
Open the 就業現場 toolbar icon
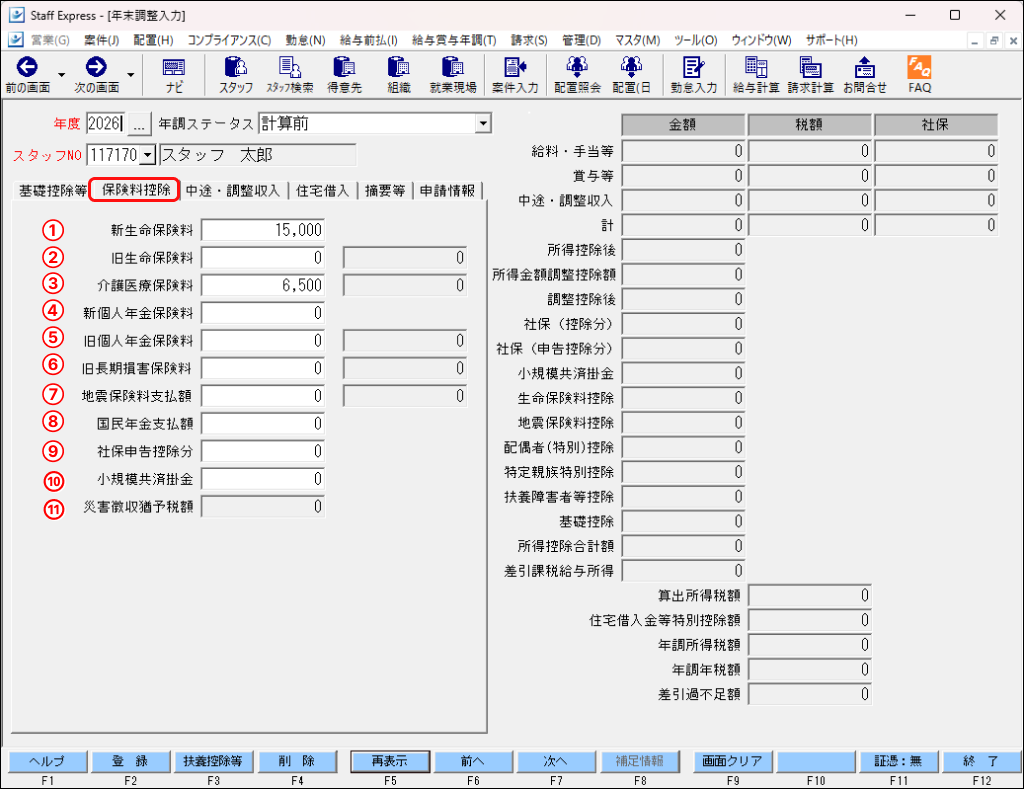tap(453, 74)
